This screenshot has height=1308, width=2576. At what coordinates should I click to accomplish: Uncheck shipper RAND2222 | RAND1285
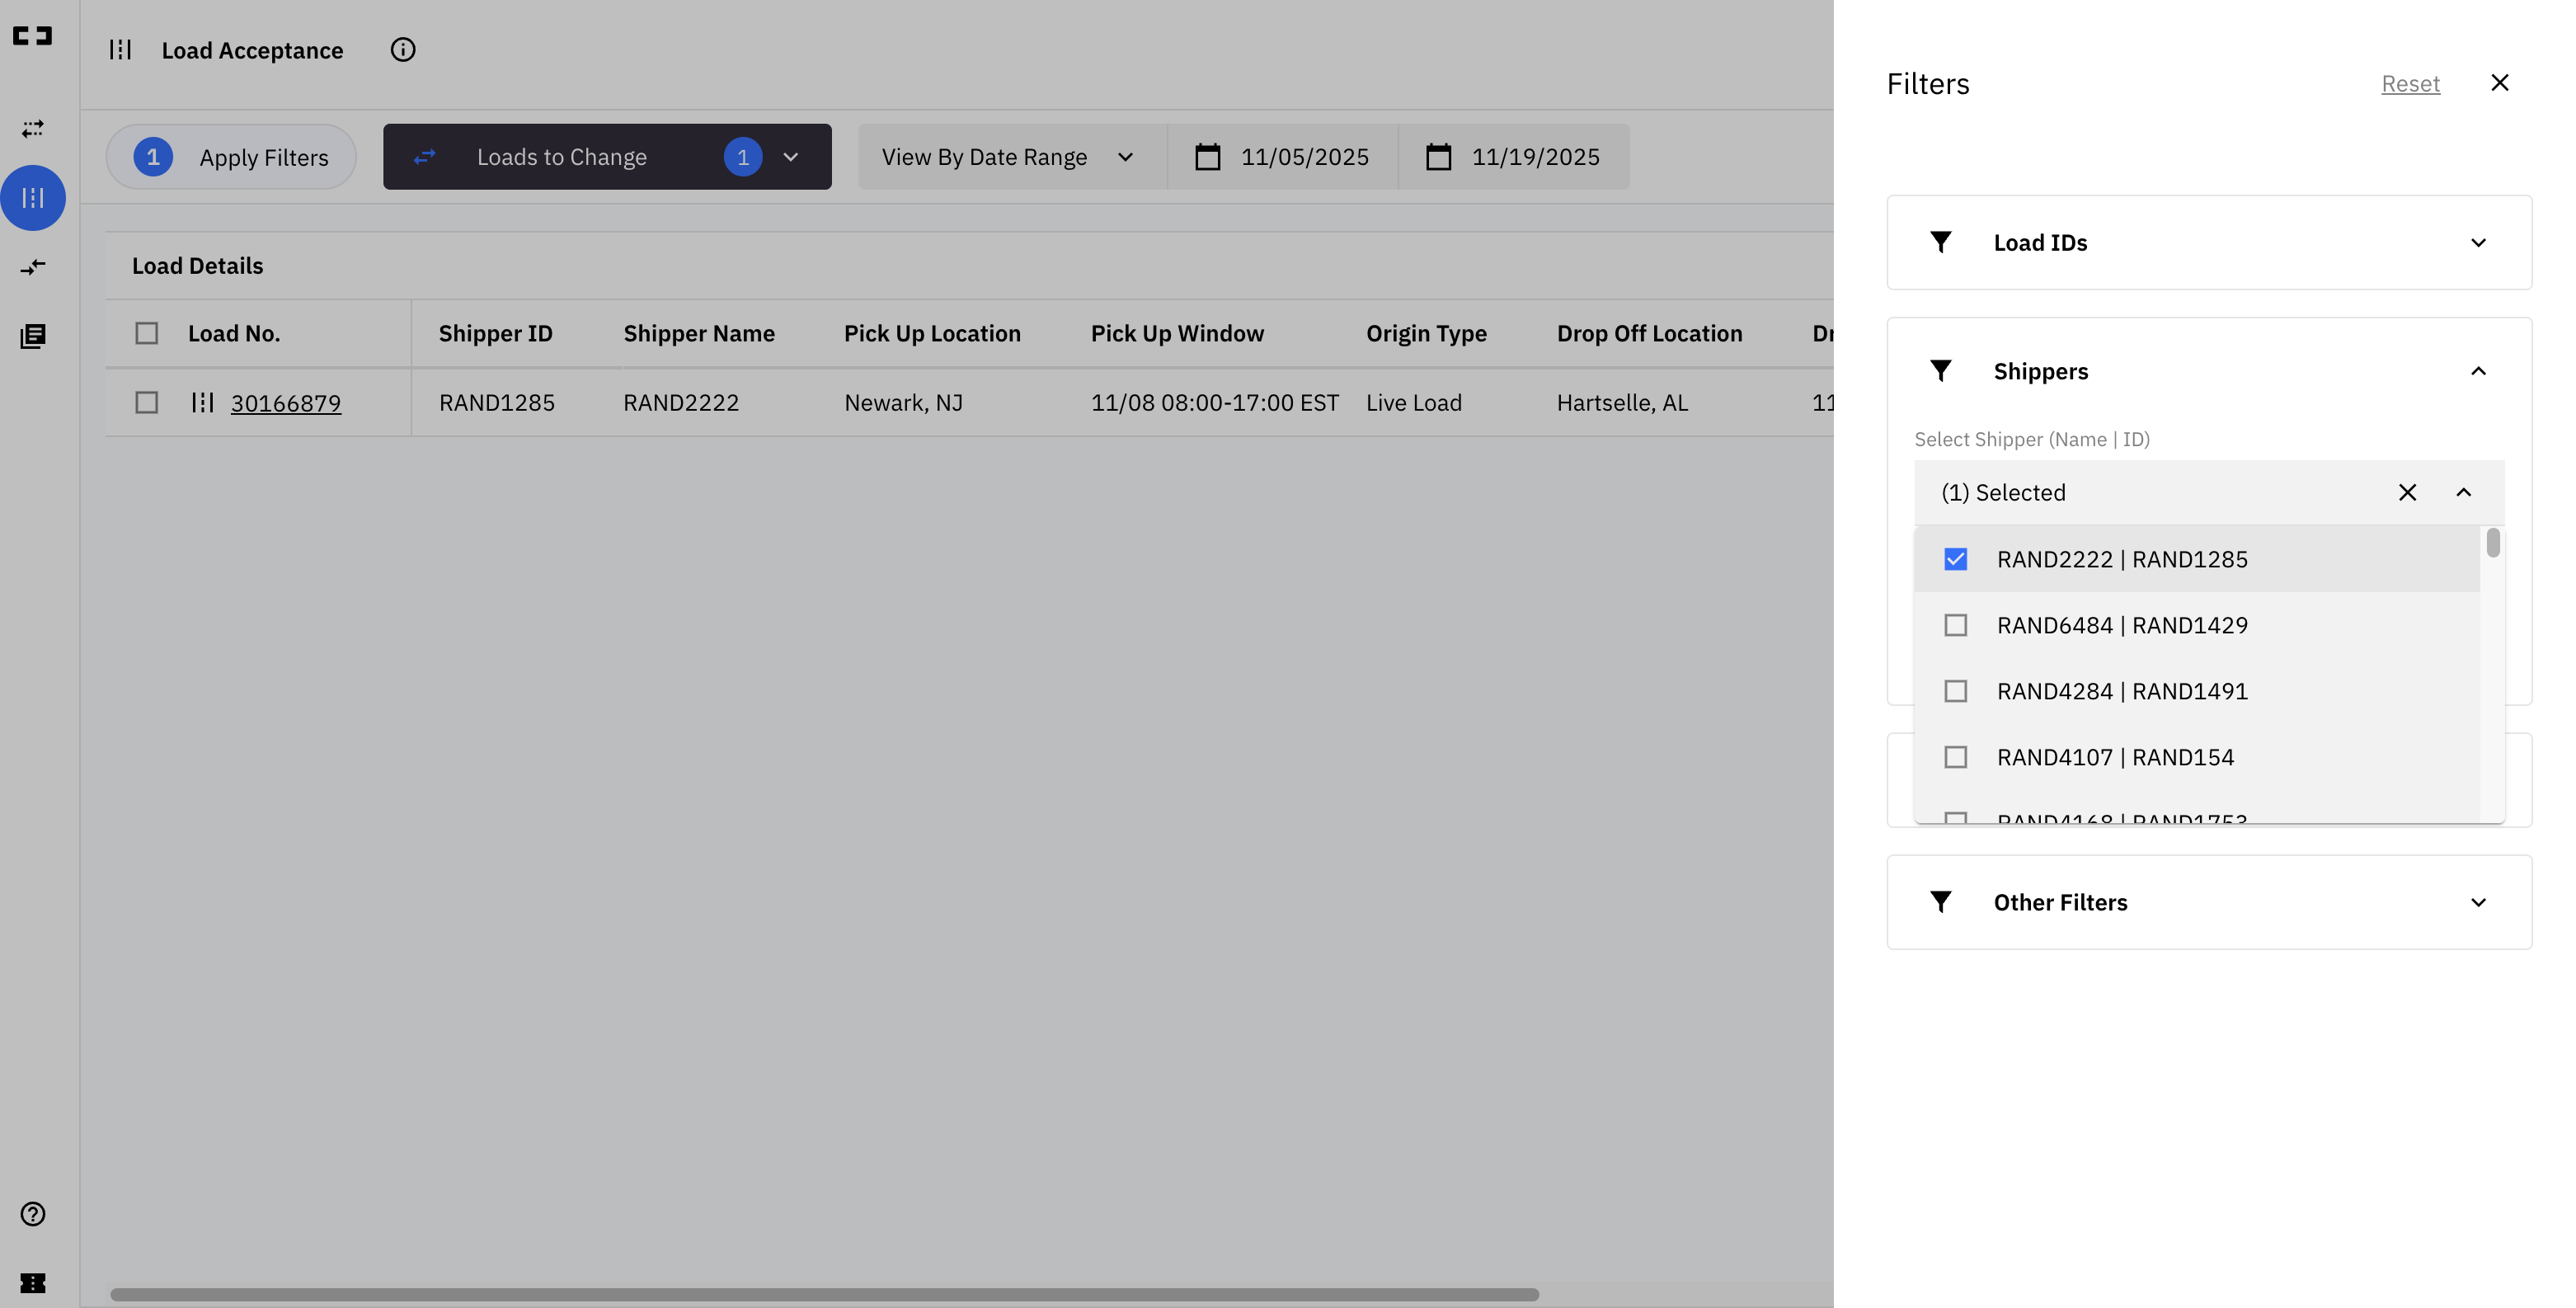click(x=1955, y=560)
